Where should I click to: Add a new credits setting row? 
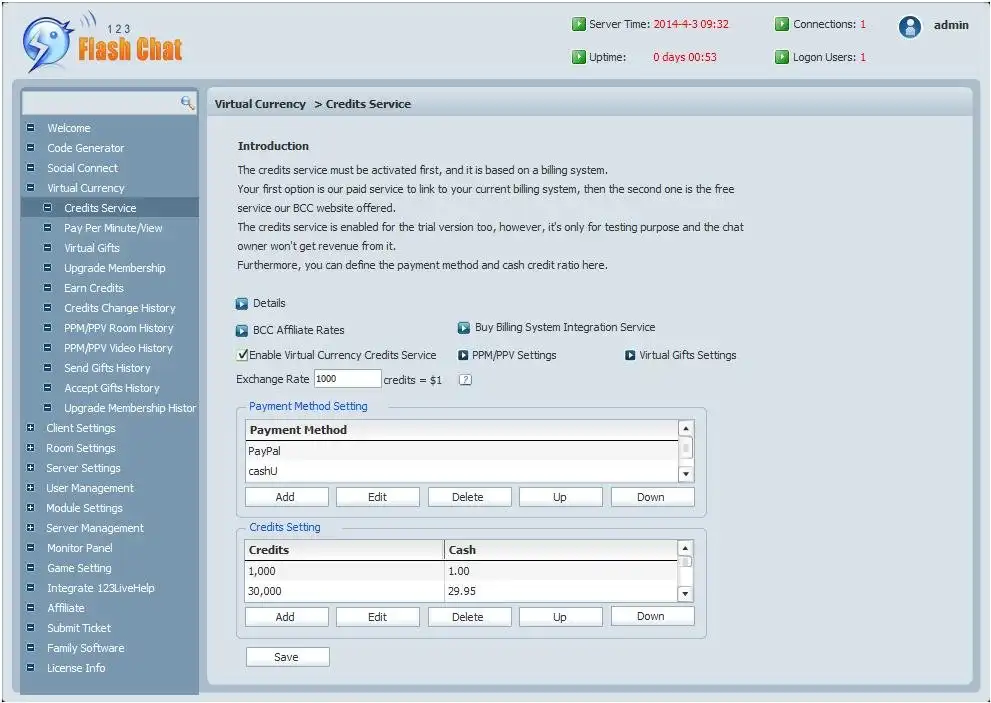tap(286, 616)
